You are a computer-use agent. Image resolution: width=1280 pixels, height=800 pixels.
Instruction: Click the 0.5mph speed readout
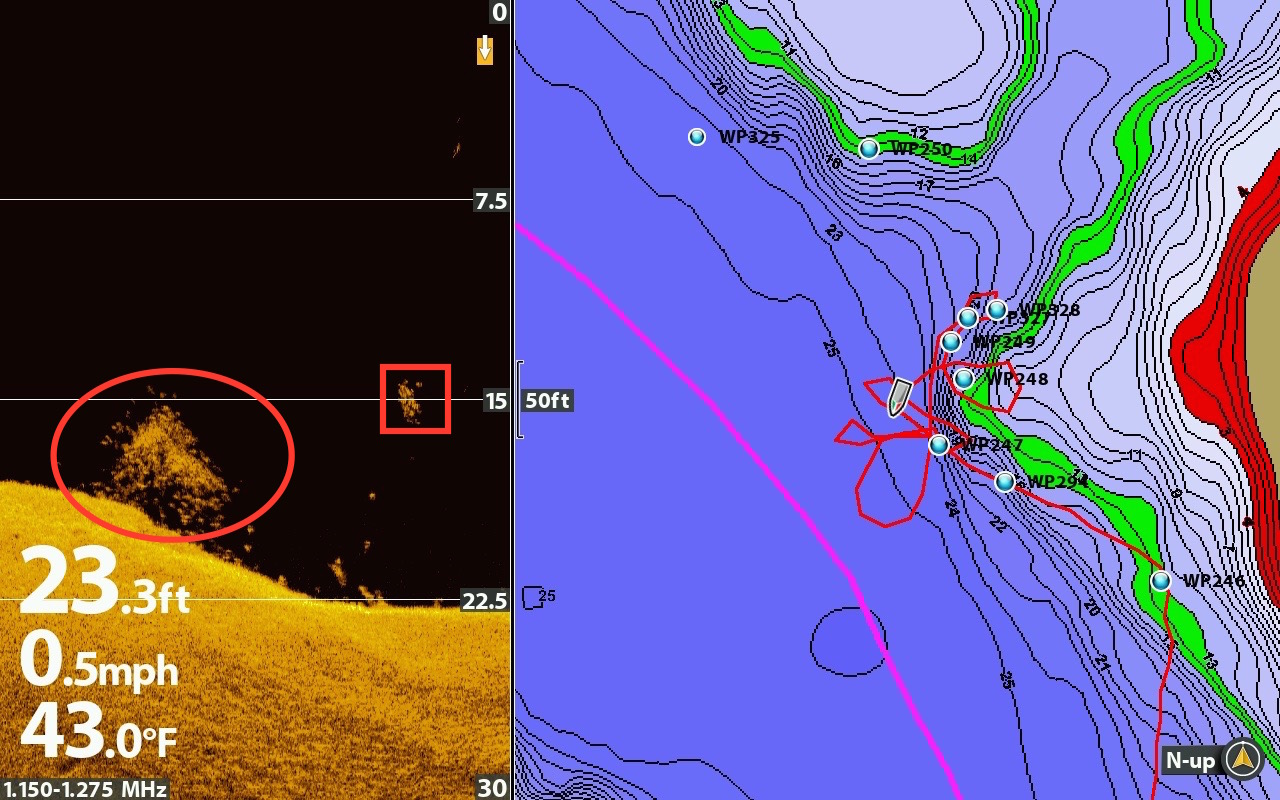[99, 660]
